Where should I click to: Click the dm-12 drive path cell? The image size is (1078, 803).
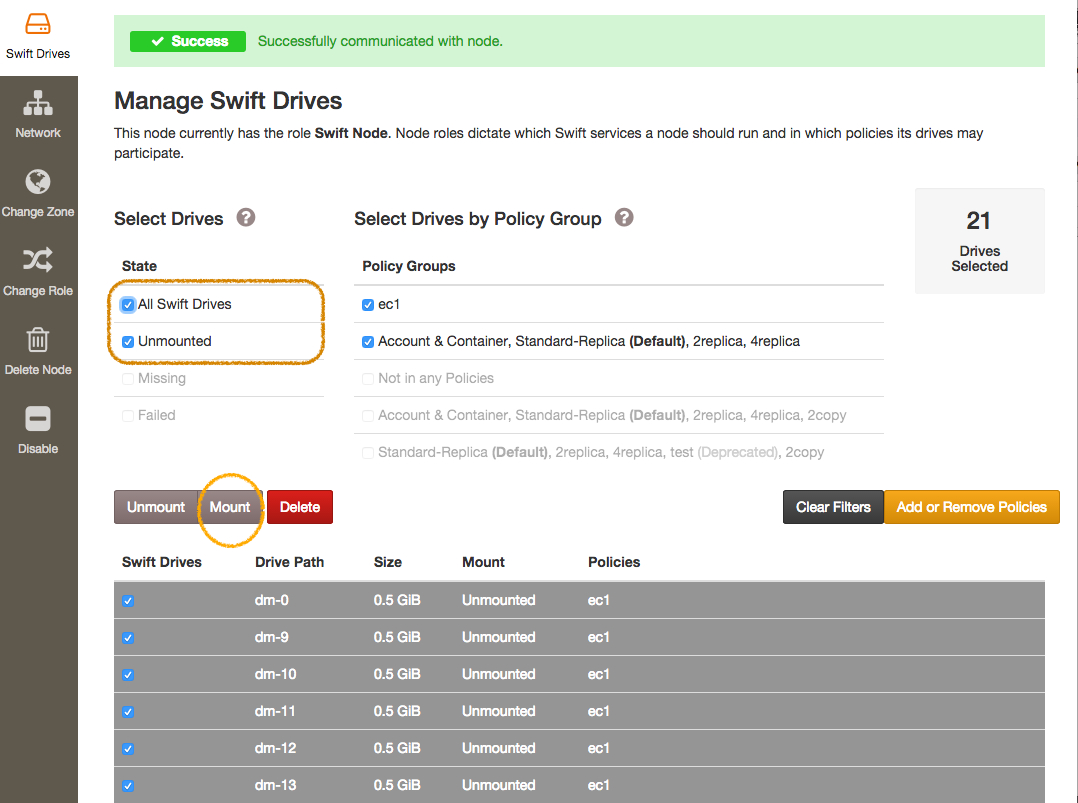(x=276, y=748)
